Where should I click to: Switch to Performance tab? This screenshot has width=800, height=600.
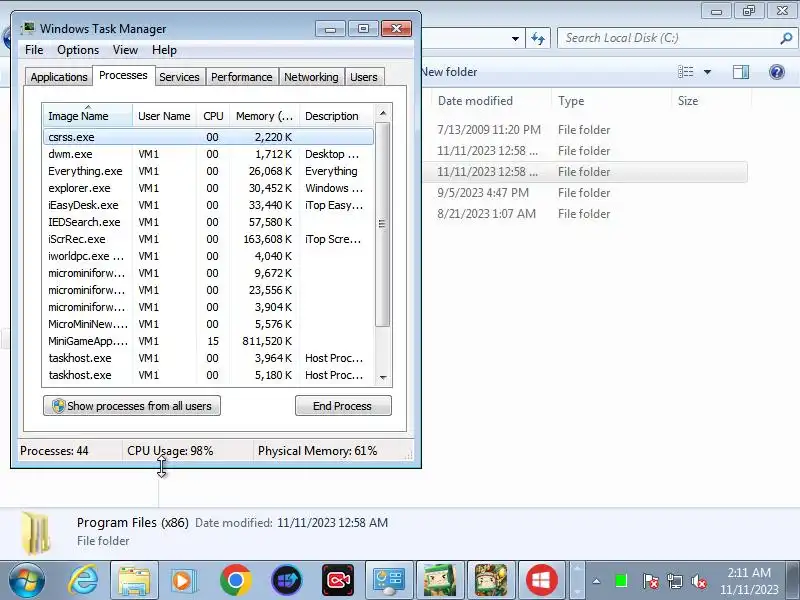click(x=242, y=77)
